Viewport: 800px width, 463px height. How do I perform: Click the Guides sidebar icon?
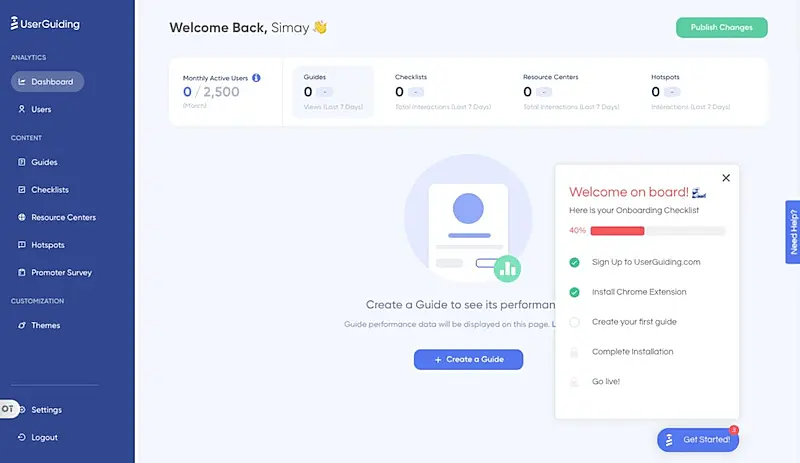[x=22, y=162]
